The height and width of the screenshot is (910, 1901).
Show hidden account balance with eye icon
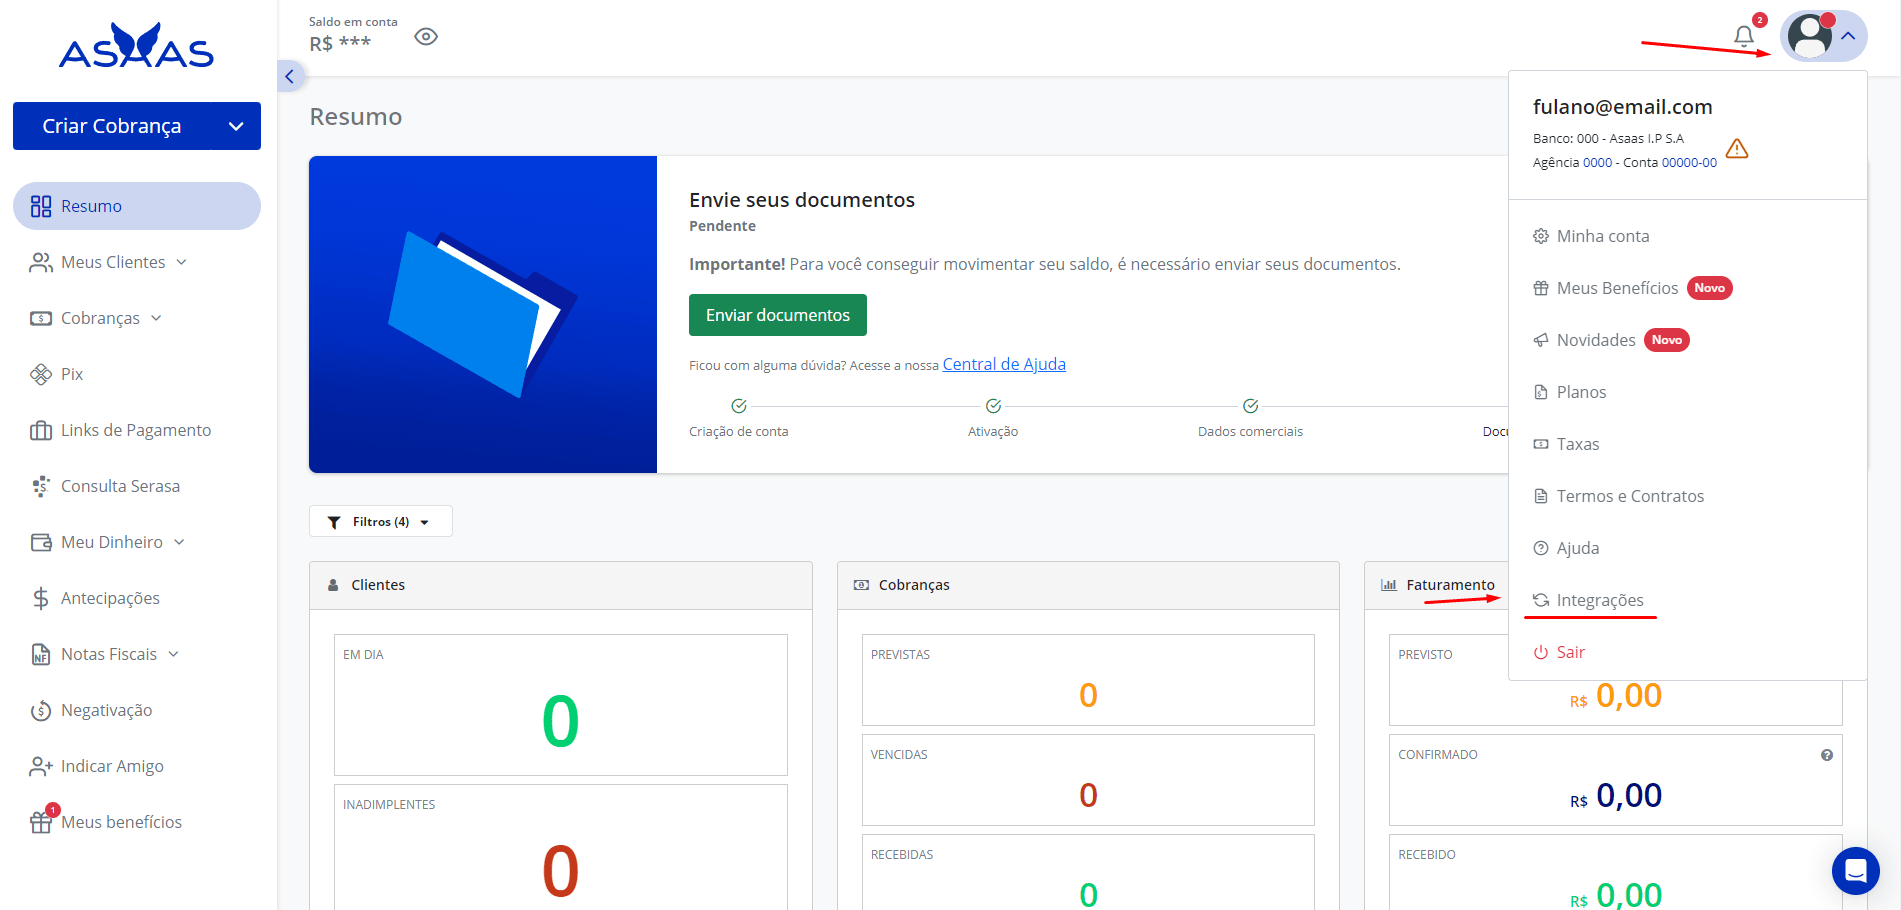426,37
